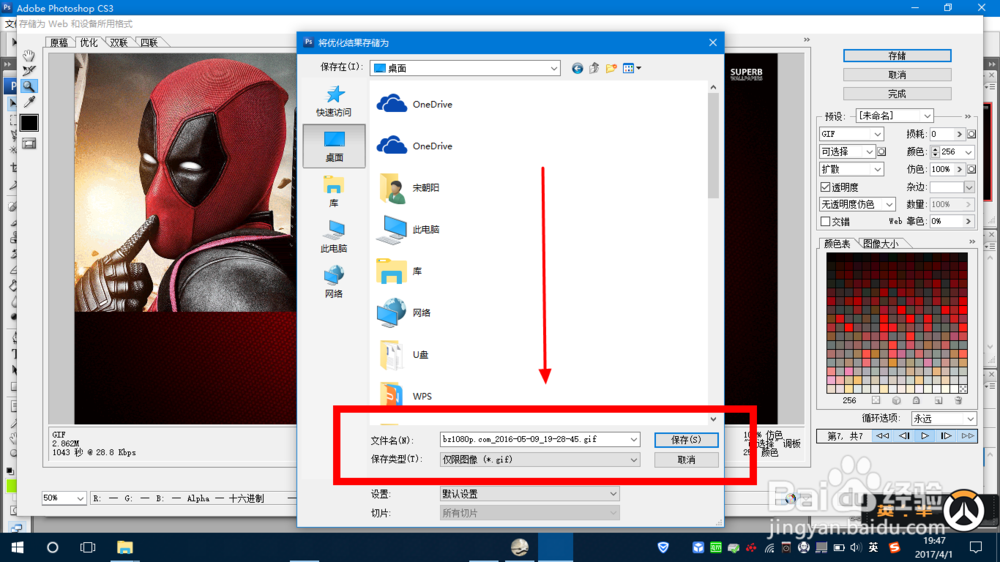The image size is (1000, 562).
Task: Play the animation
Action: (x=925, y=436)
